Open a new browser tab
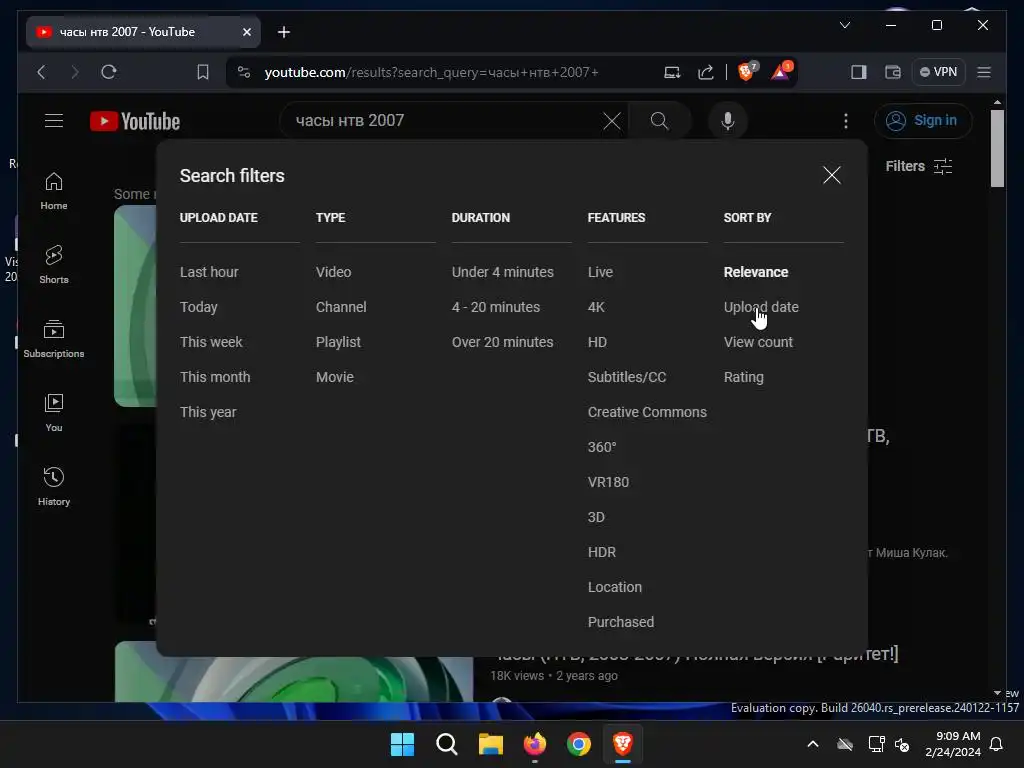The image size is (1024, 768). [x=283, y=32]
